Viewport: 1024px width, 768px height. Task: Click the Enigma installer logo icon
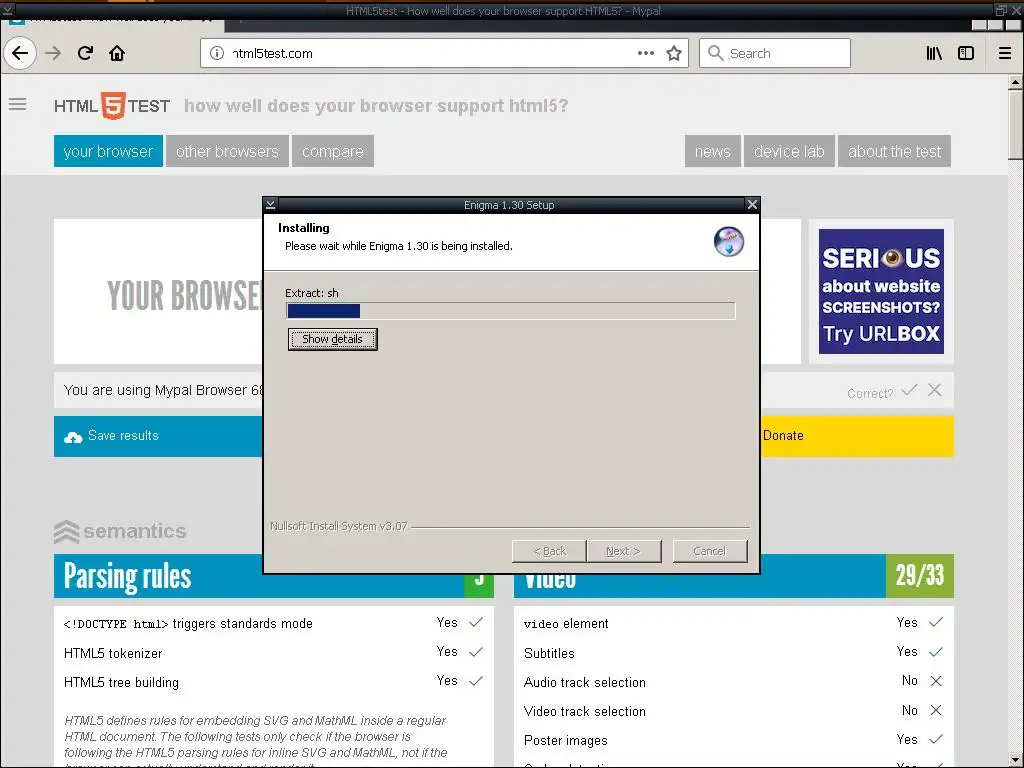click(729, 242)
